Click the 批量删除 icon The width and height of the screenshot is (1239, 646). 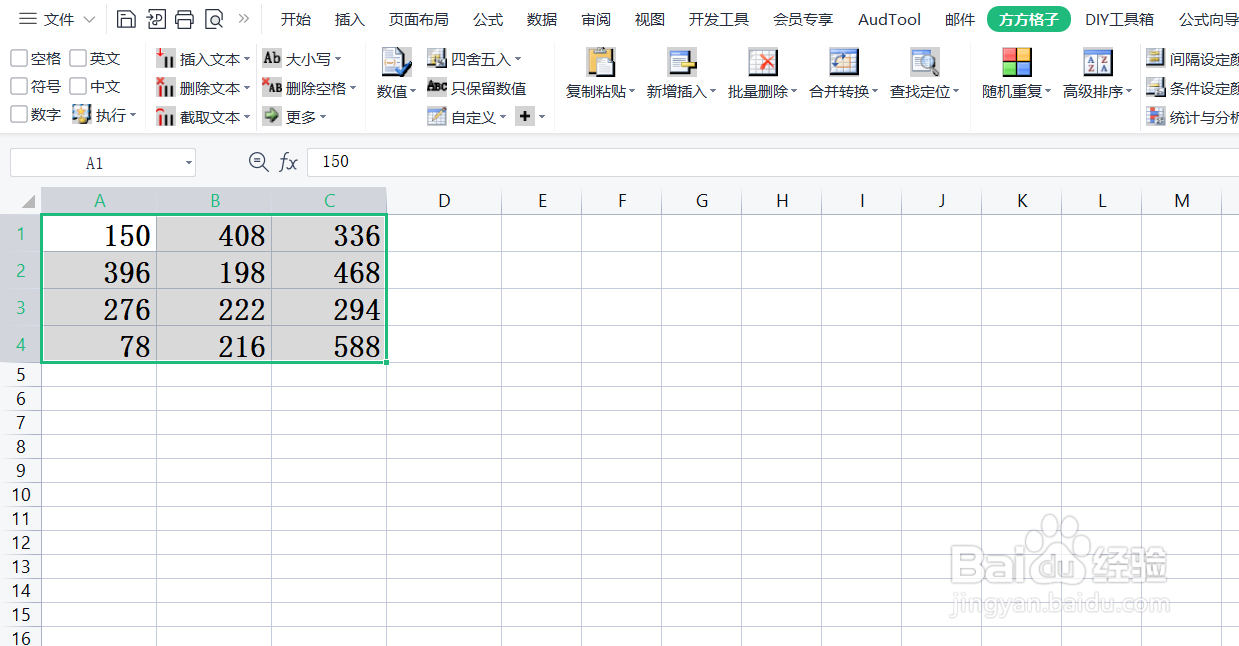coord(763,62)
